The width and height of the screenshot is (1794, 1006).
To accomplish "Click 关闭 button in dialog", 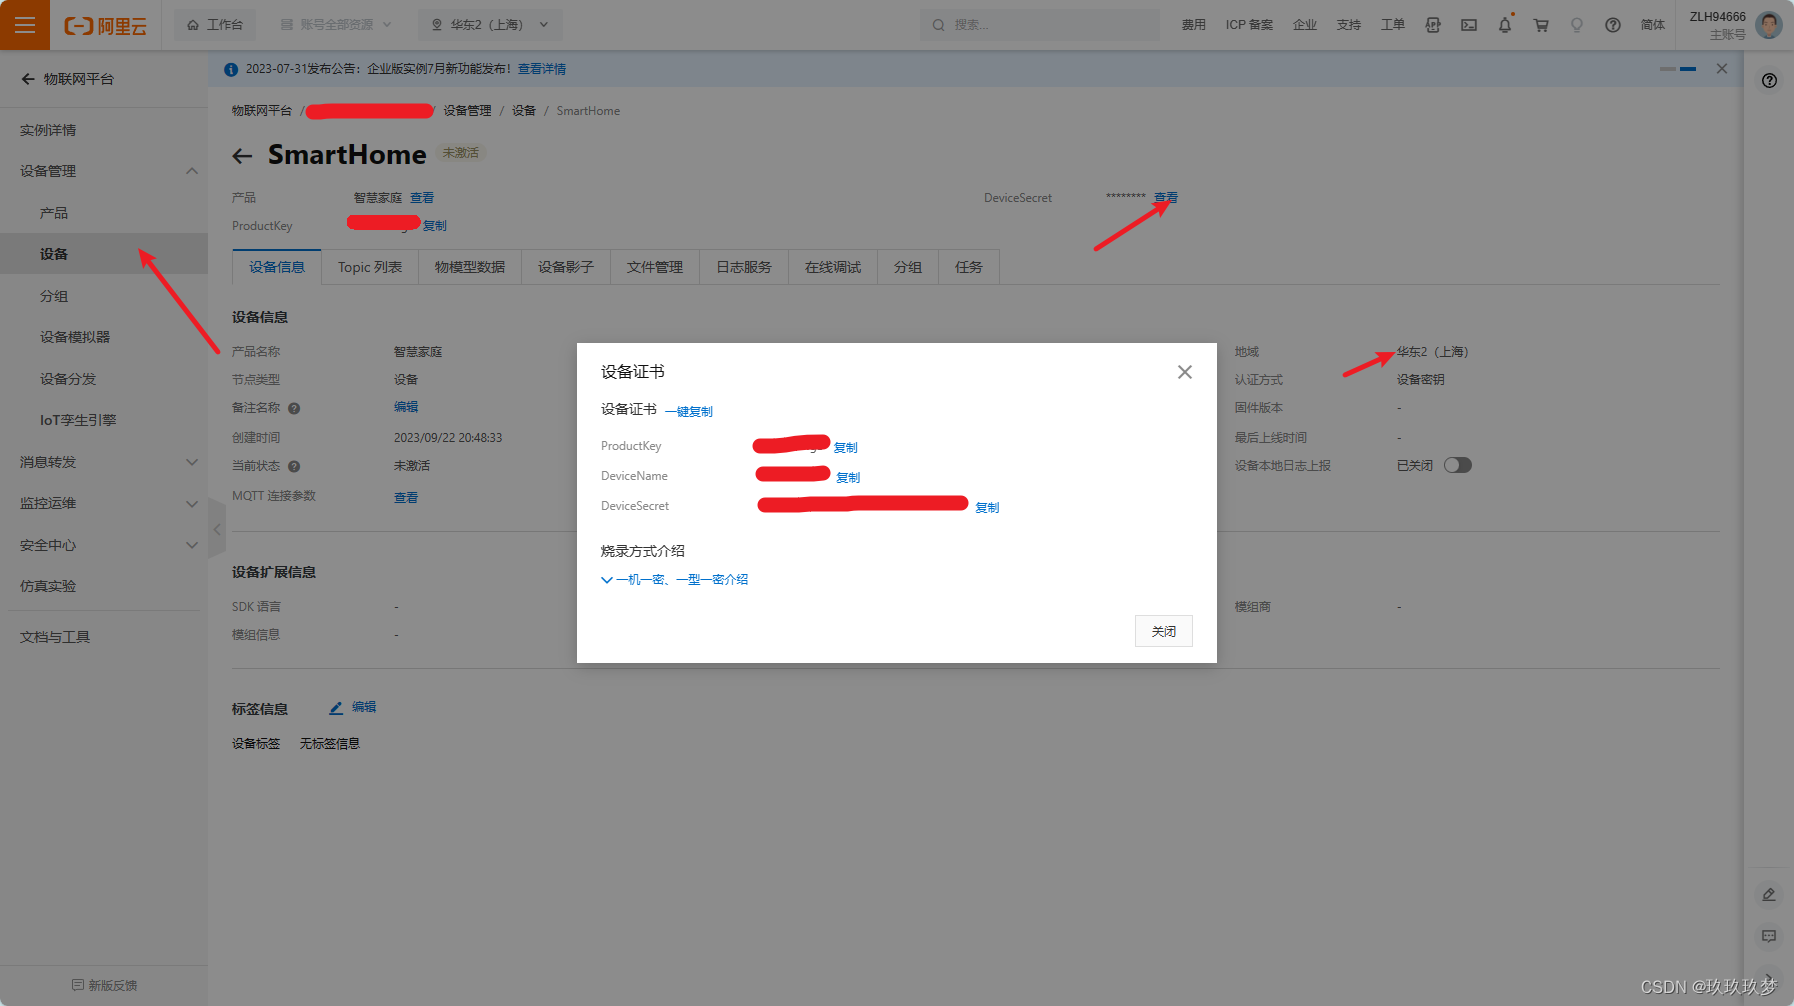I will [x=1164, y=631].
